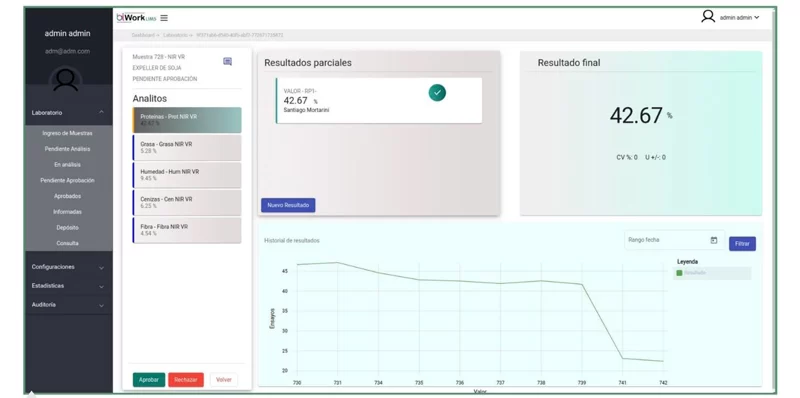Screen dimensions: 800x398
Task: Click the EXPELLER DE SOJA text
Action: click(x=157, y=68)
